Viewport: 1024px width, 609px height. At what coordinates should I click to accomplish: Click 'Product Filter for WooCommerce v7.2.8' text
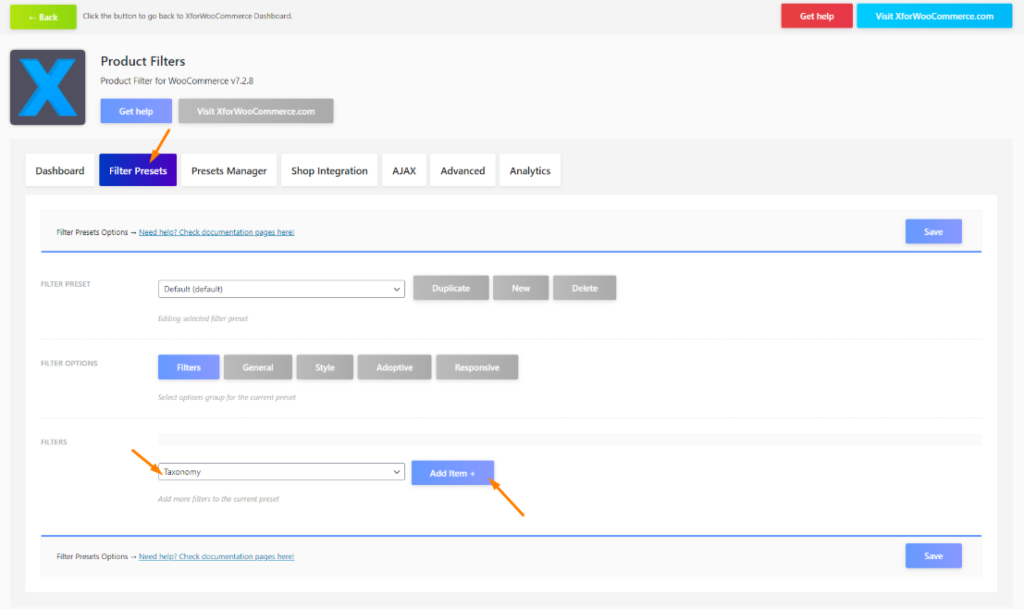[x=177, y=81]
